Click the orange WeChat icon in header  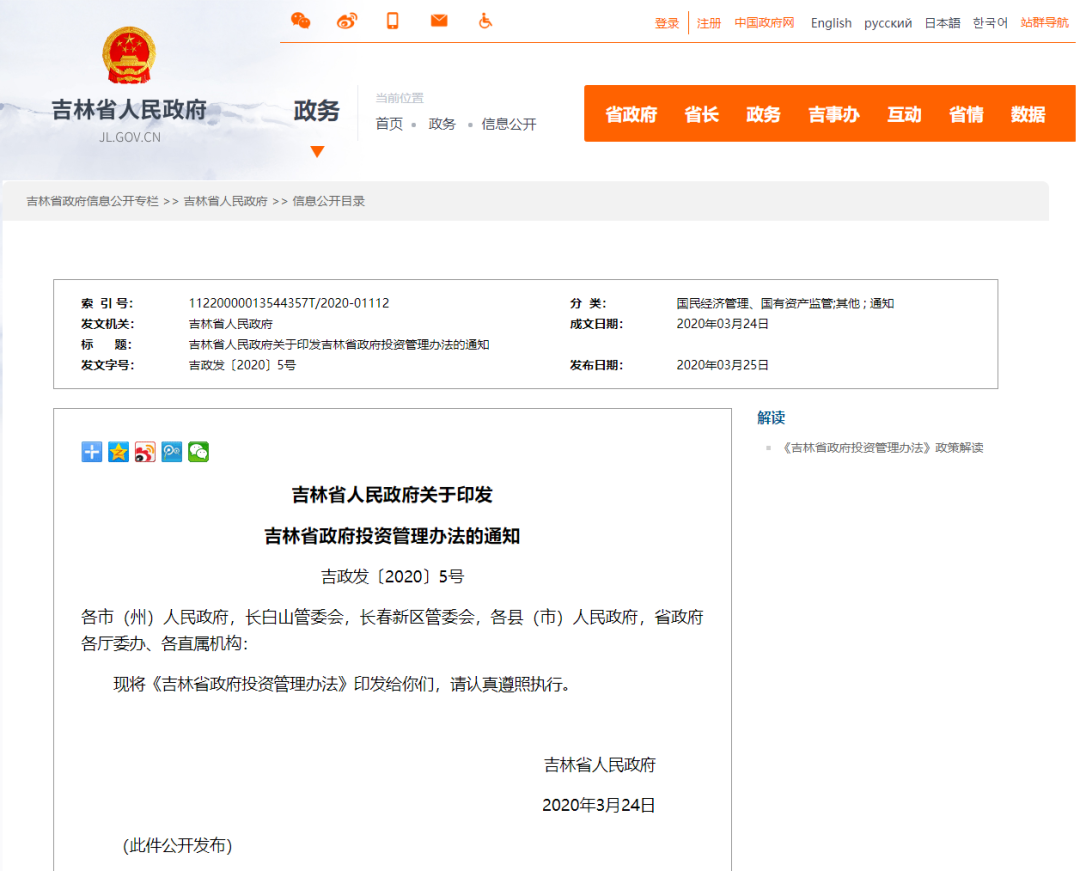300,21
